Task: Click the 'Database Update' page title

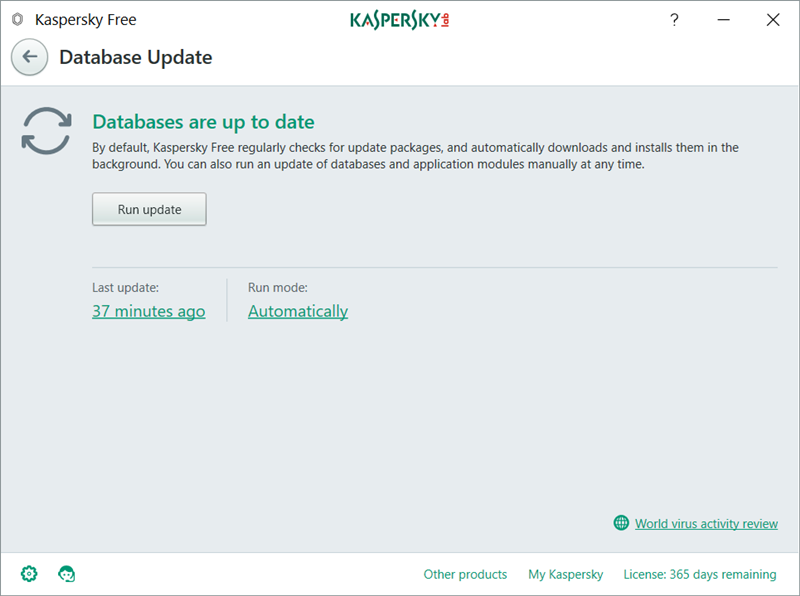Action: (136, 57)
